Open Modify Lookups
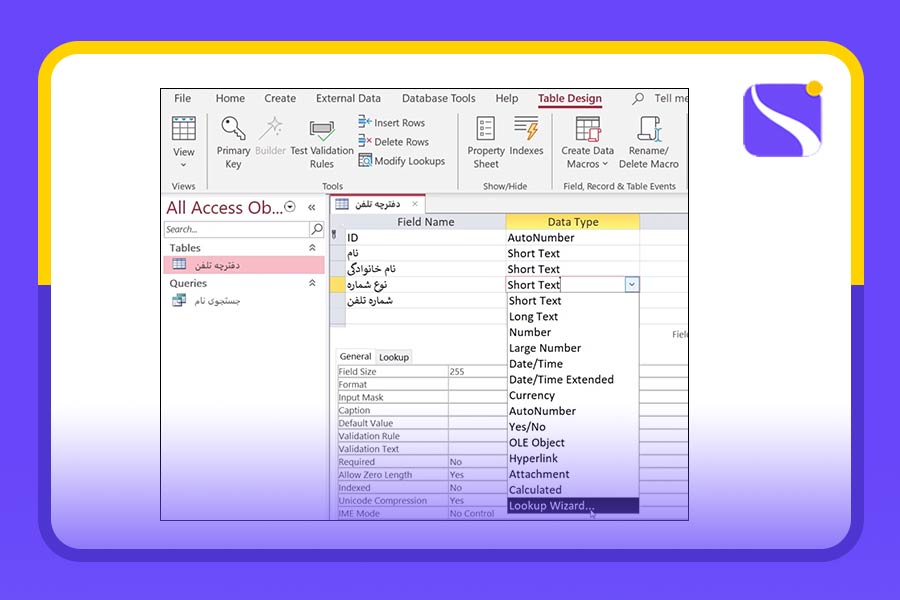 click(402, 161)
